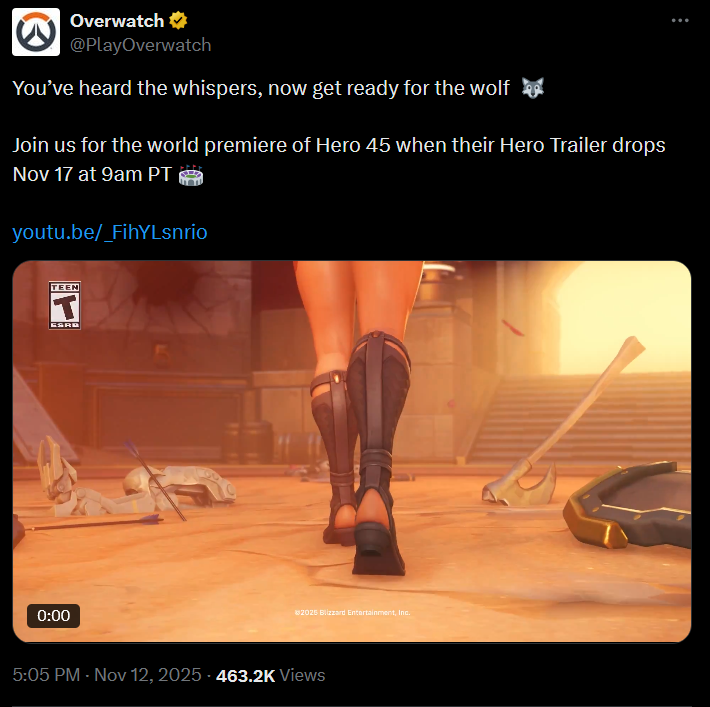Click the gold-trimmed shield in the video
The height and width of the screenshot is (707, 710).
pos(627,504)
